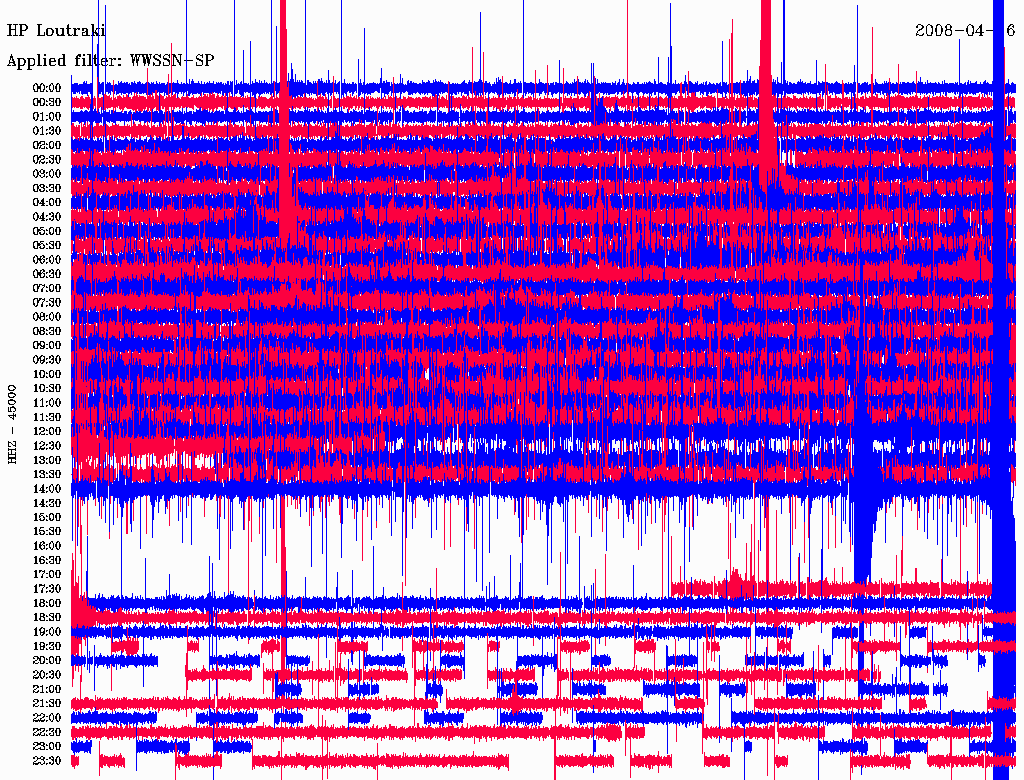Select the 10:30 time label
1024x780 pixels.
point(47,389)
